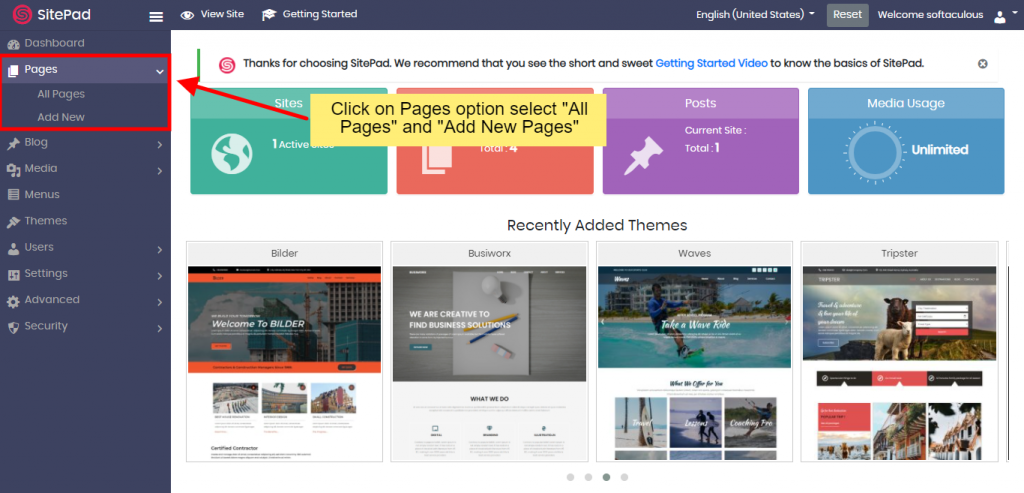
Task: Open the Getting Started Video link
Action: click(711, 63)
